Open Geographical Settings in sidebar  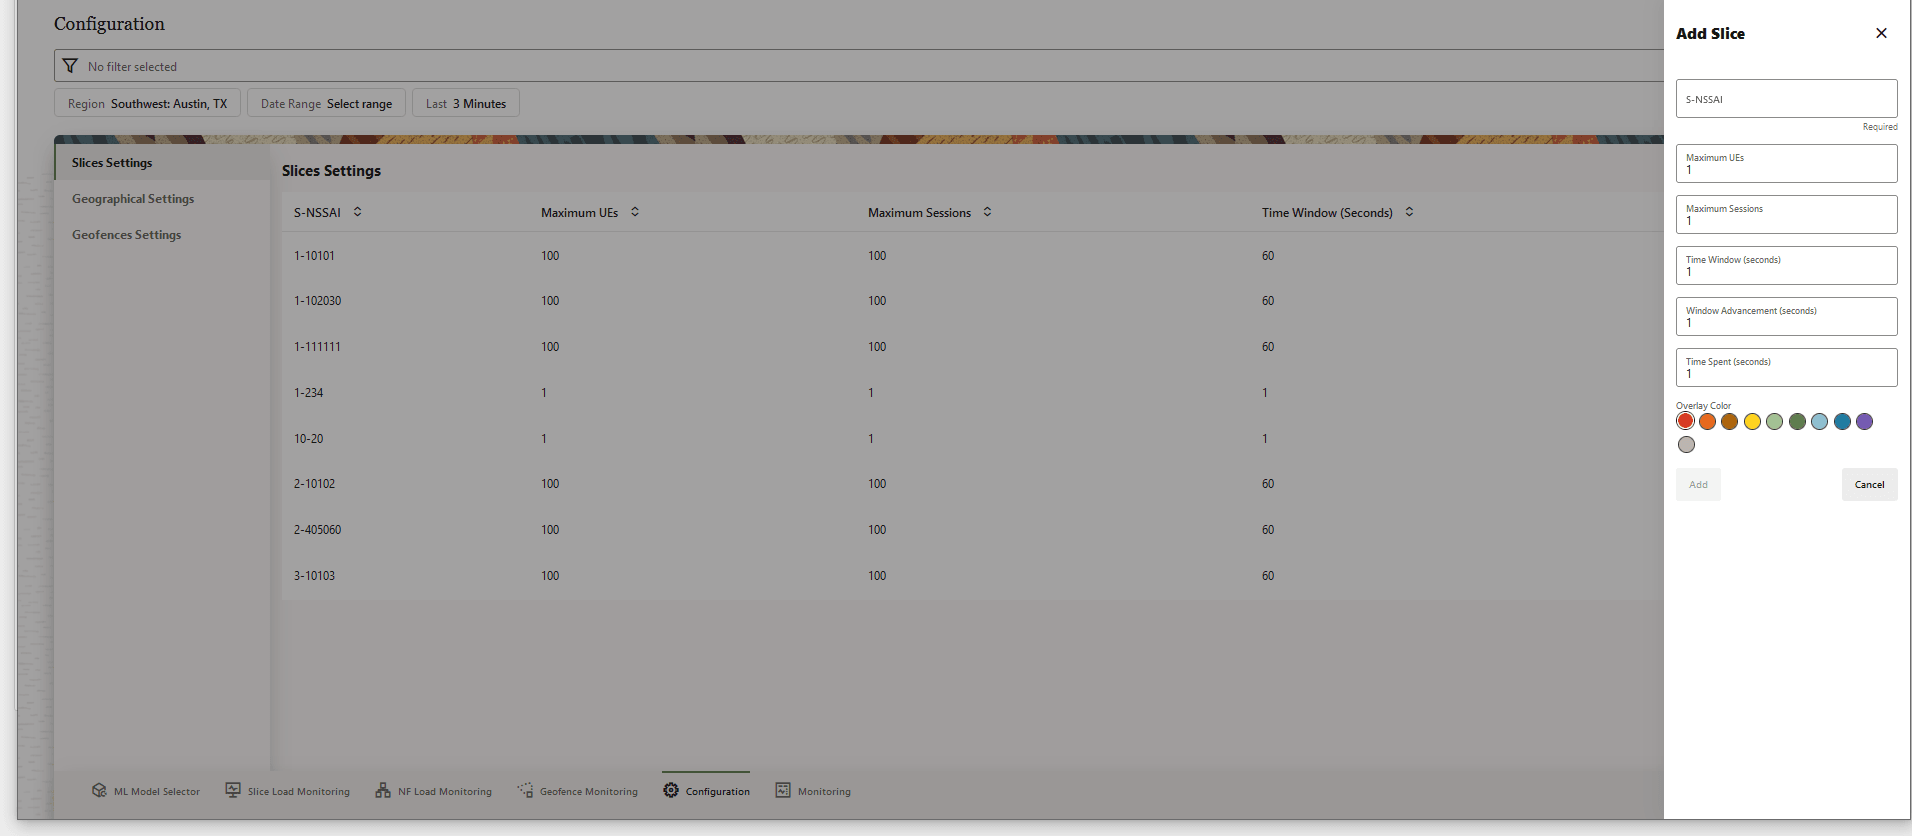(x=162, y=198)
